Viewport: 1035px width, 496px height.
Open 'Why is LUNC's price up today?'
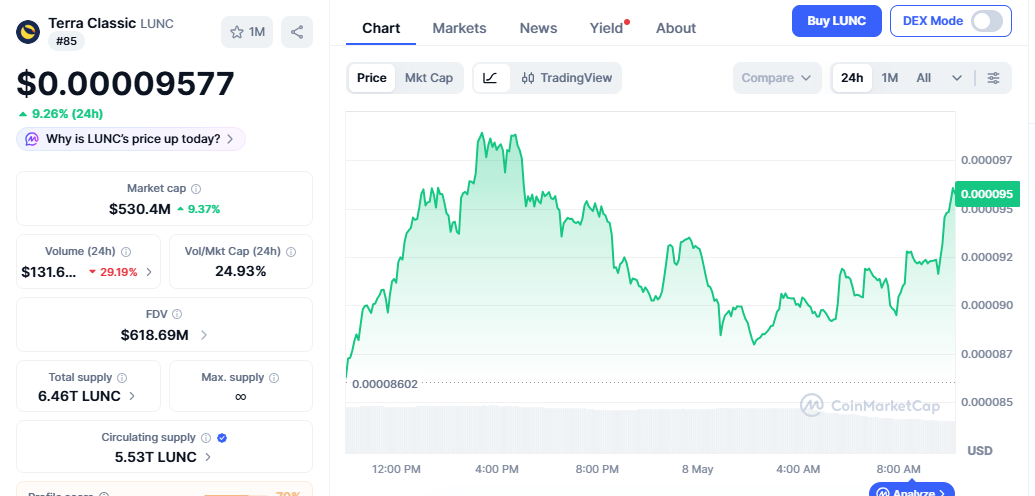tap(131, 139)
